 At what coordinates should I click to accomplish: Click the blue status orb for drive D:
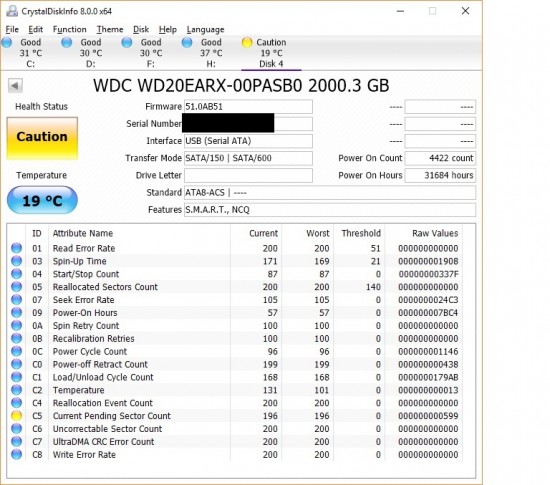point(67,42)
